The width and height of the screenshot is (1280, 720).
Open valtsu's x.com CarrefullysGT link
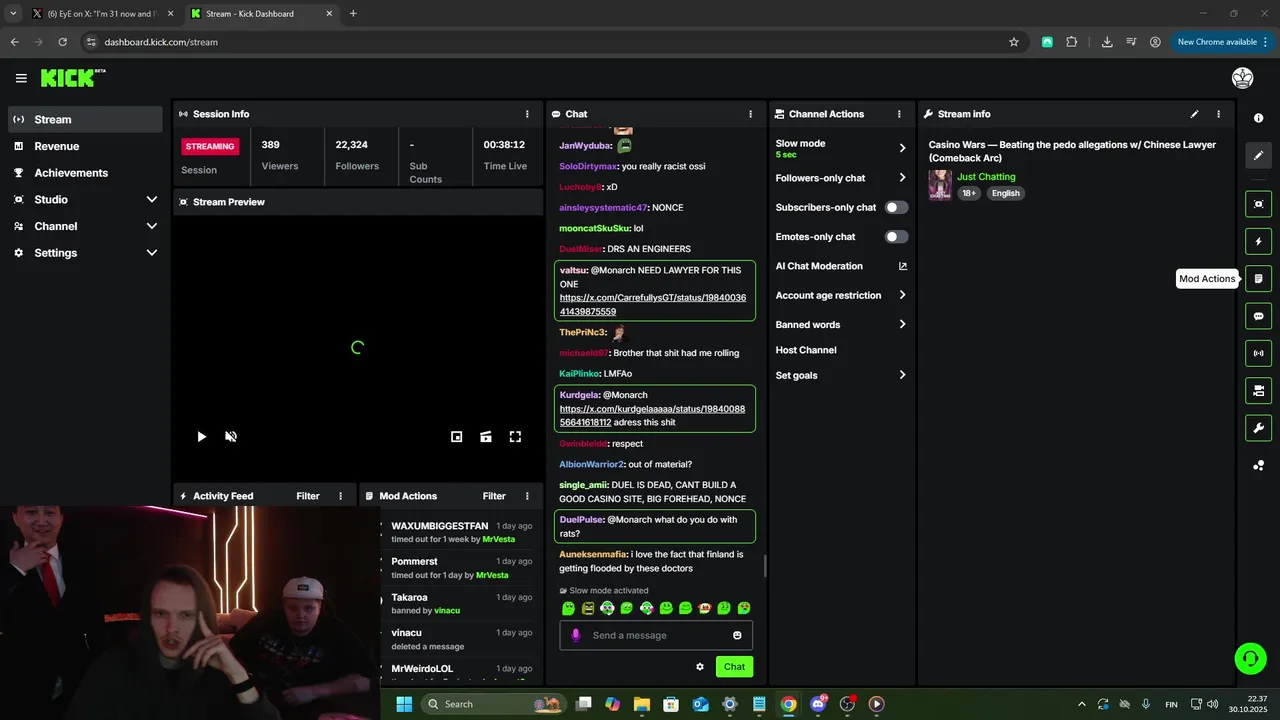pyautogui.click(x=652, y=305)
